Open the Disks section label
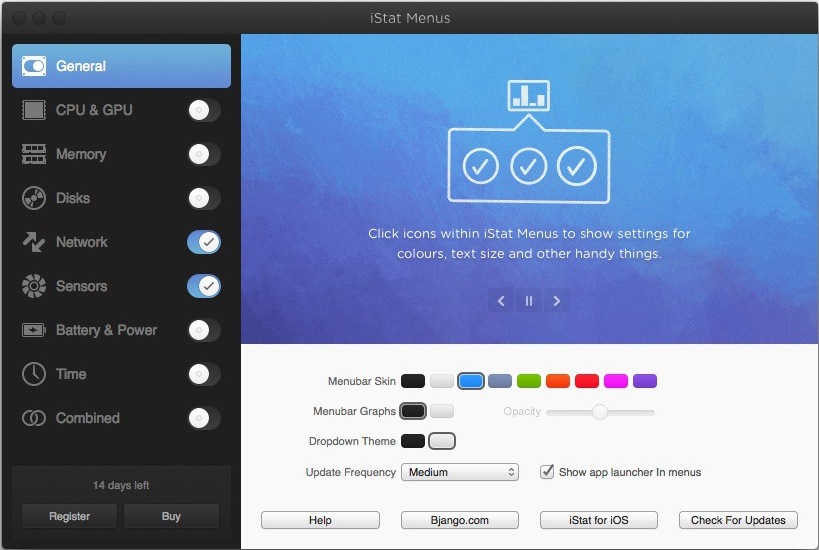819x550 pixels. tap(73, 198)
